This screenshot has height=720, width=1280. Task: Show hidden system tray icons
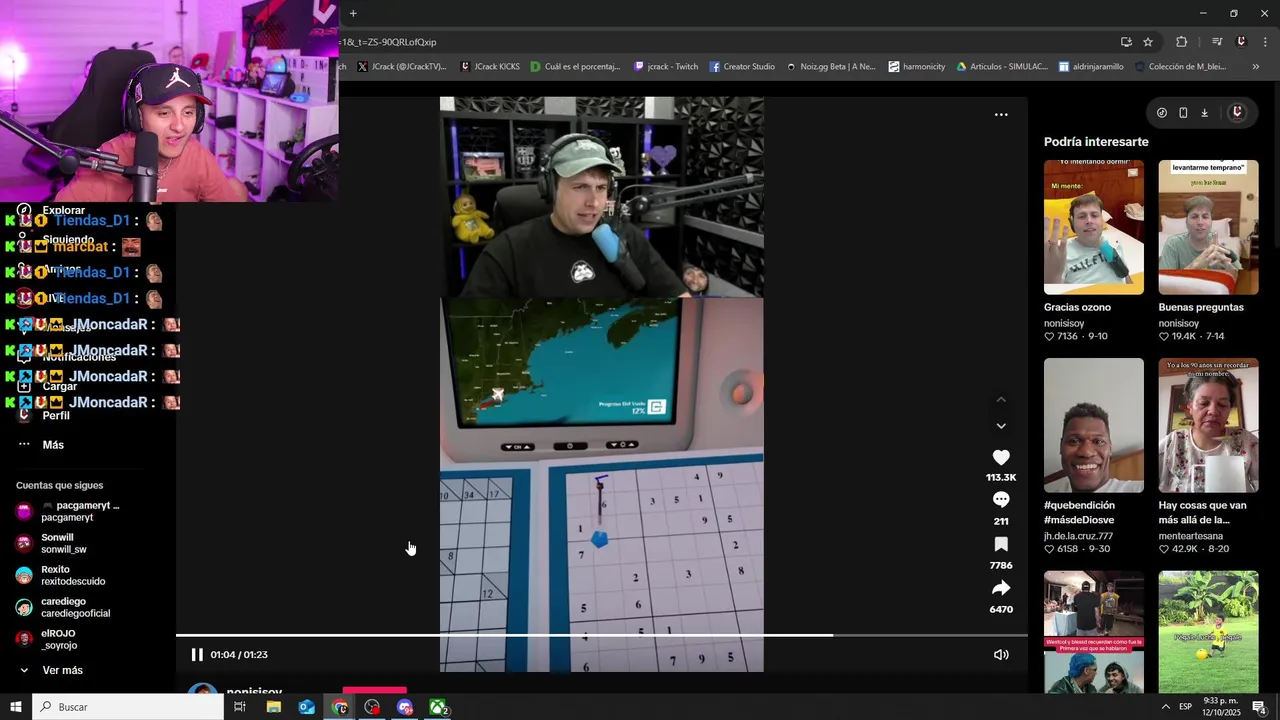(x=1165, y=707)
